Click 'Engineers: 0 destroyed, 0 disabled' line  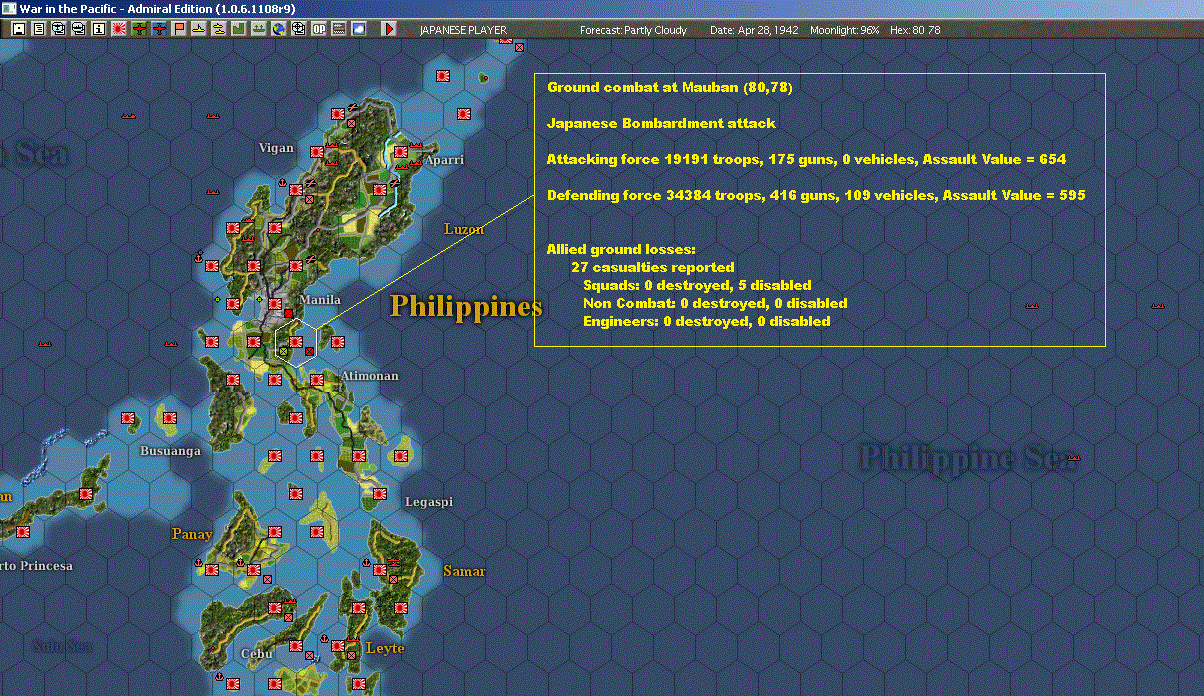tap(706, 321)
